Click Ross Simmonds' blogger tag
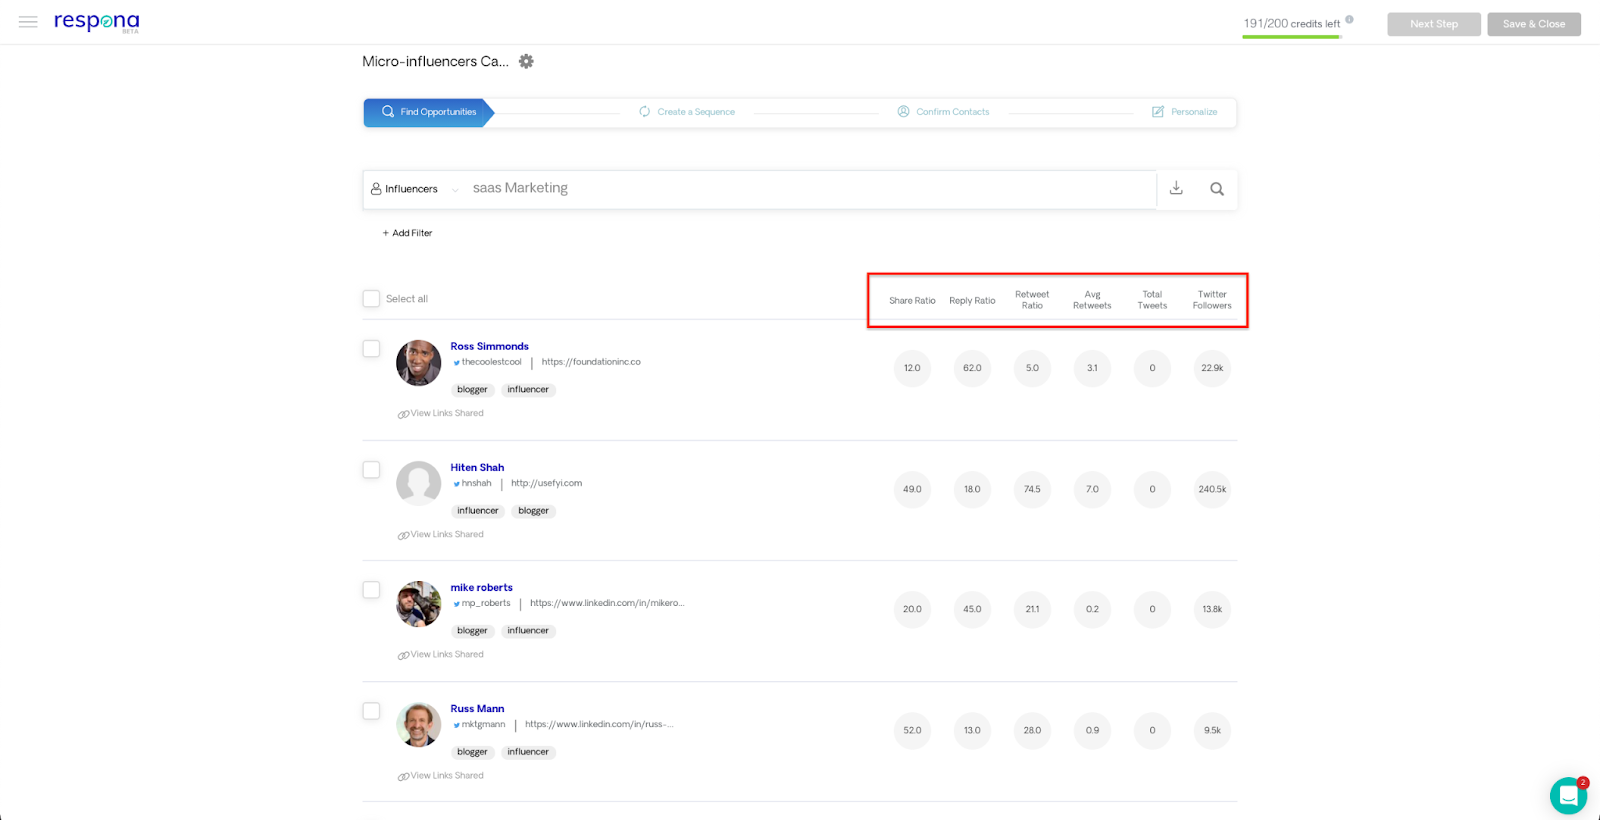 (472, 390)
